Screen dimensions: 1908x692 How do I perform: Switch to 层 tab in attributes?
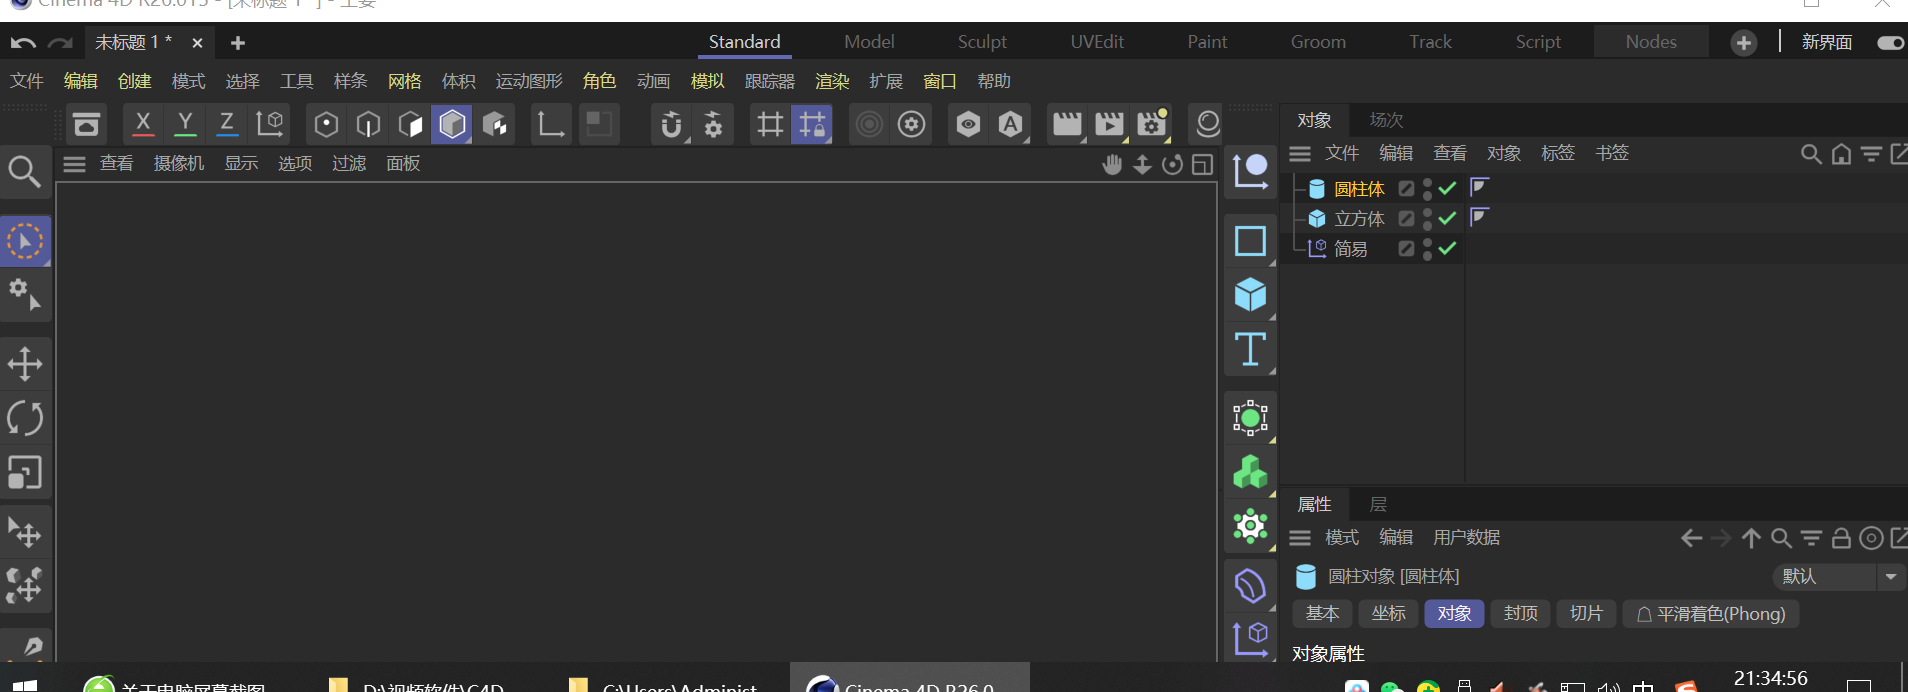click(x=1378, y=505)
